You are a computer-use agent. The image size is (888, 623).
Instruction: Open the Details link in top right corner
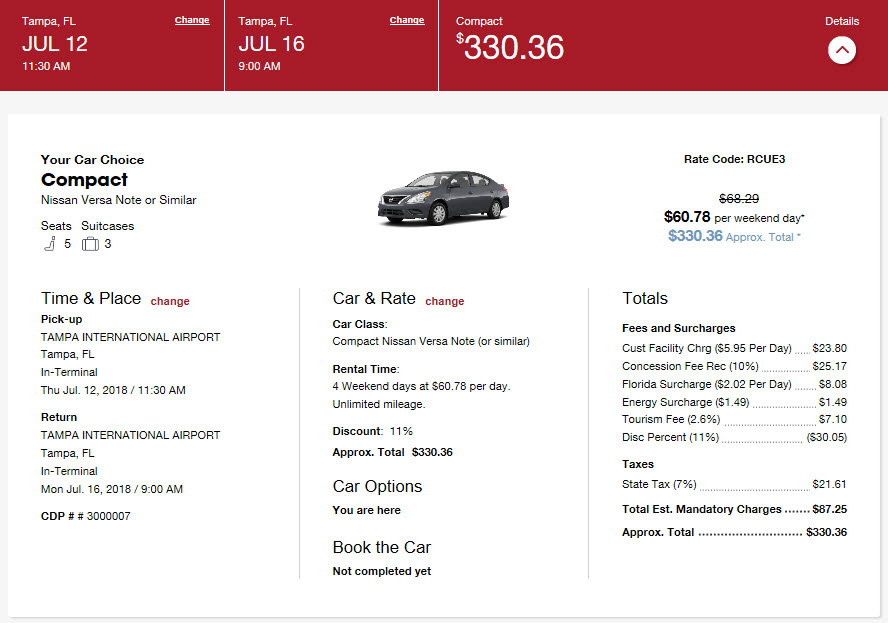(x=842, y=21)
